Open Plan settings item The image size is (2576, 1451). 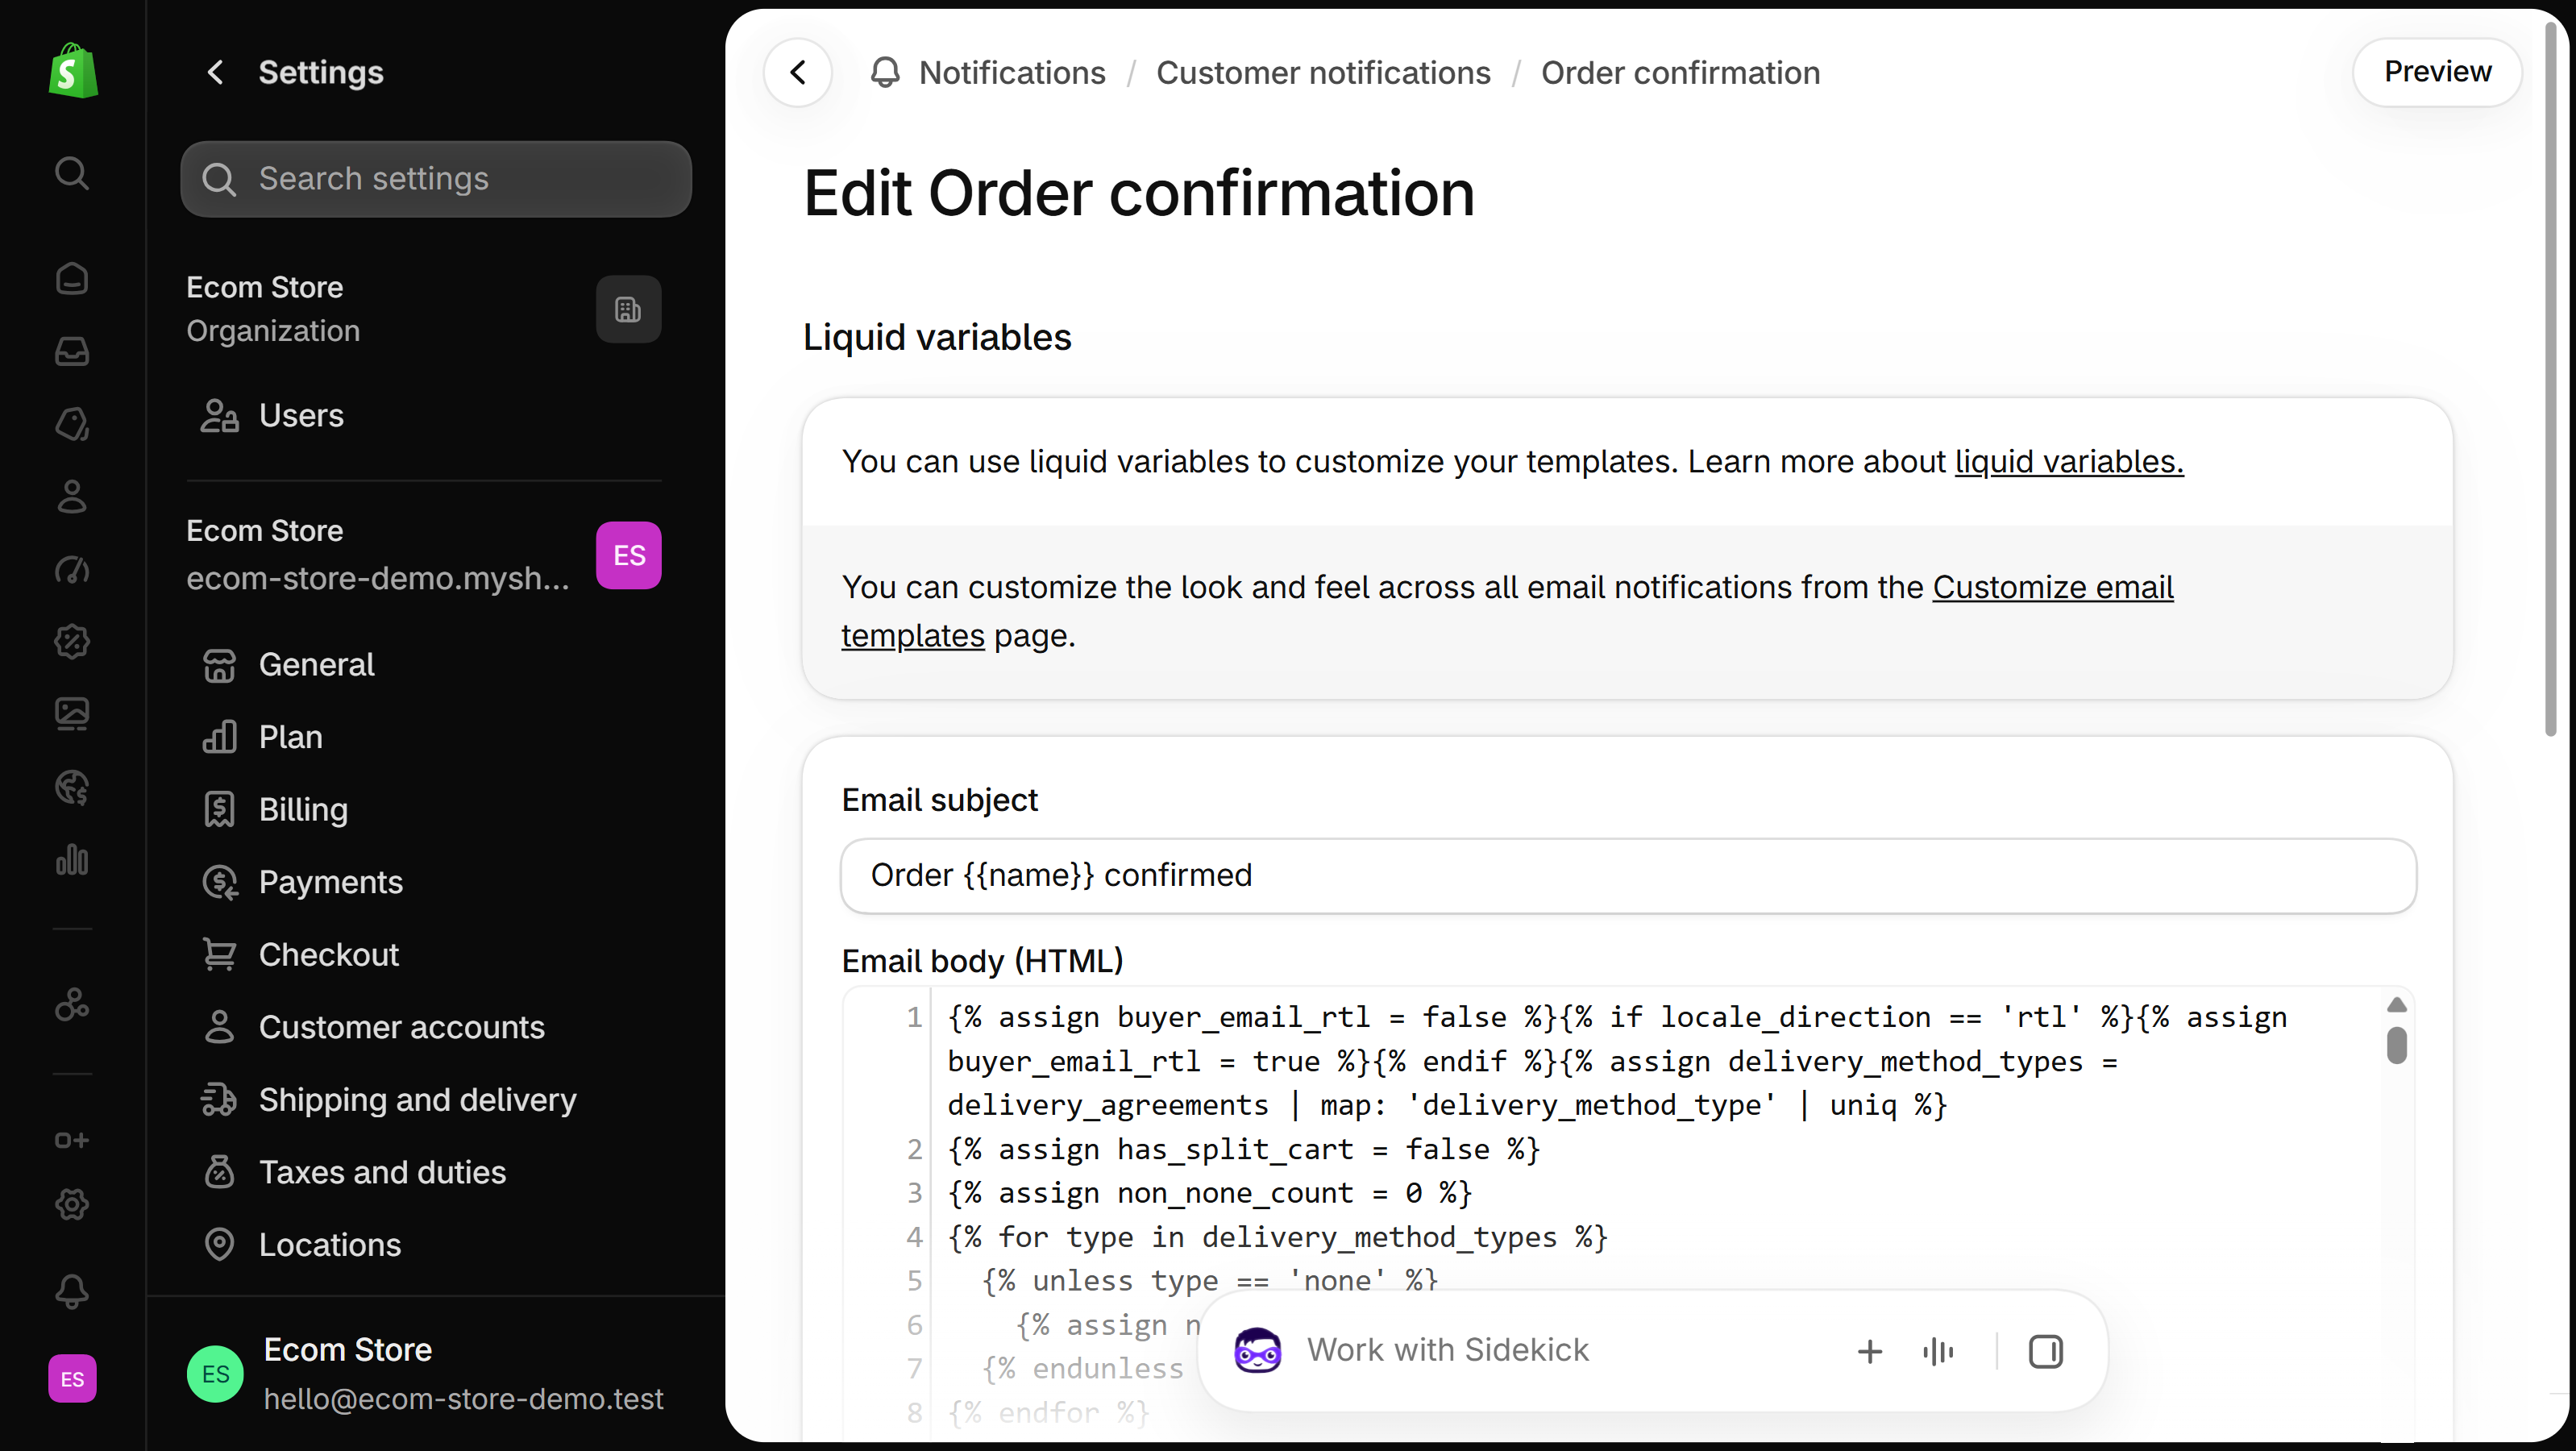point(424,737)
